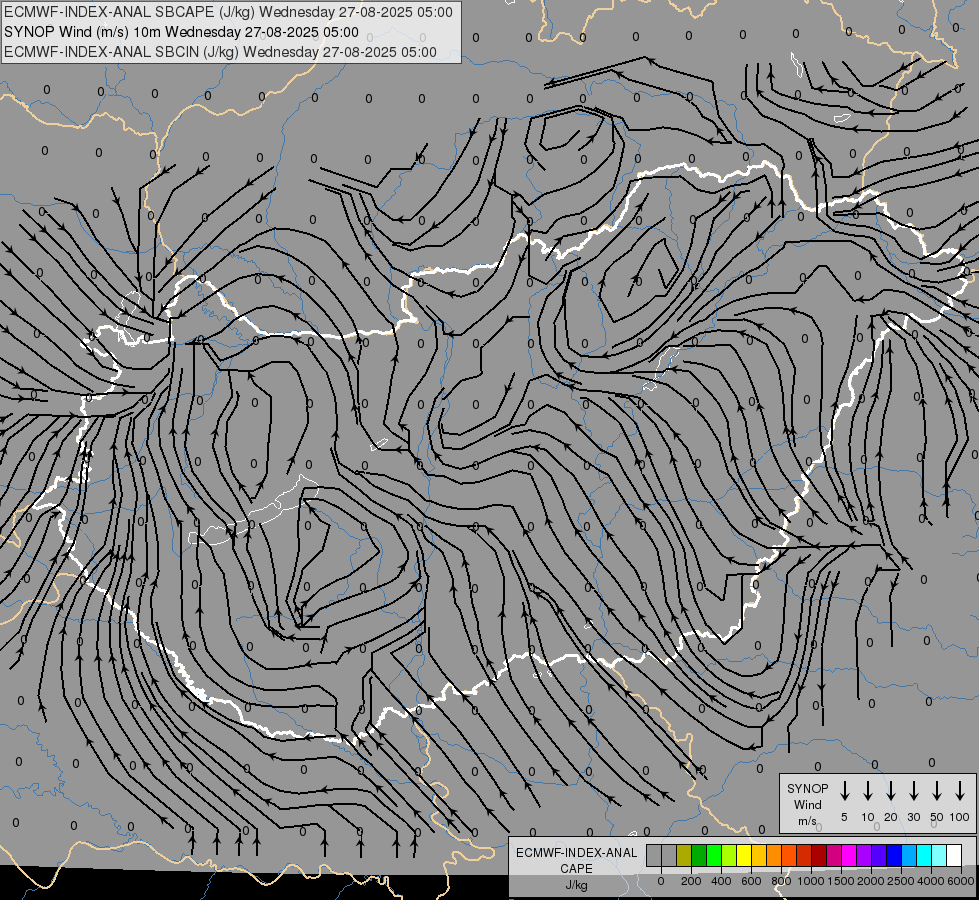Select the dark green CAPE legend swatch
This screenshot has width=979, height=900.
[x=699, y=855]
